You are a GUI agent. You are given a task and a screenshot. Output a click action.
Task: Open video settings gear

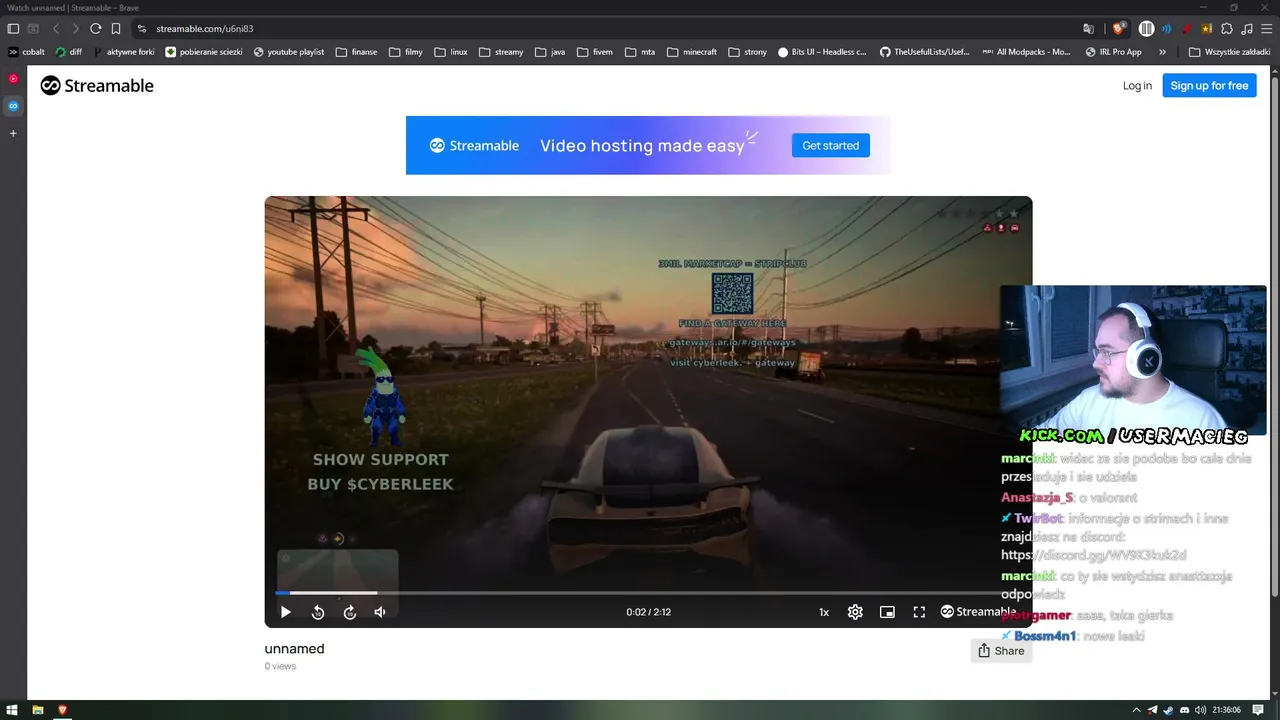click(x=855, y=612)
